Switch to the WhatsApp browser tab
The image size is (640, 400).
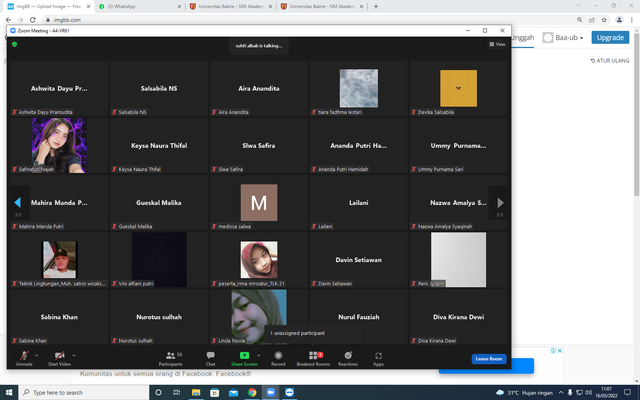pyautogui.click(x=139, y=7)
